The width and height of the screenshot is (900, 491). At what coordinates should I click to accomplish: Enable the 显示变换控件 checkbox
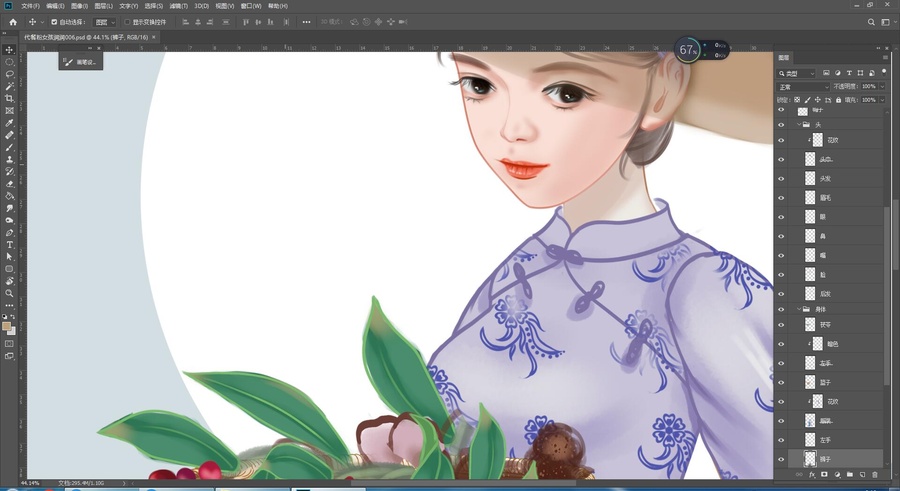[x=127, y=22]
